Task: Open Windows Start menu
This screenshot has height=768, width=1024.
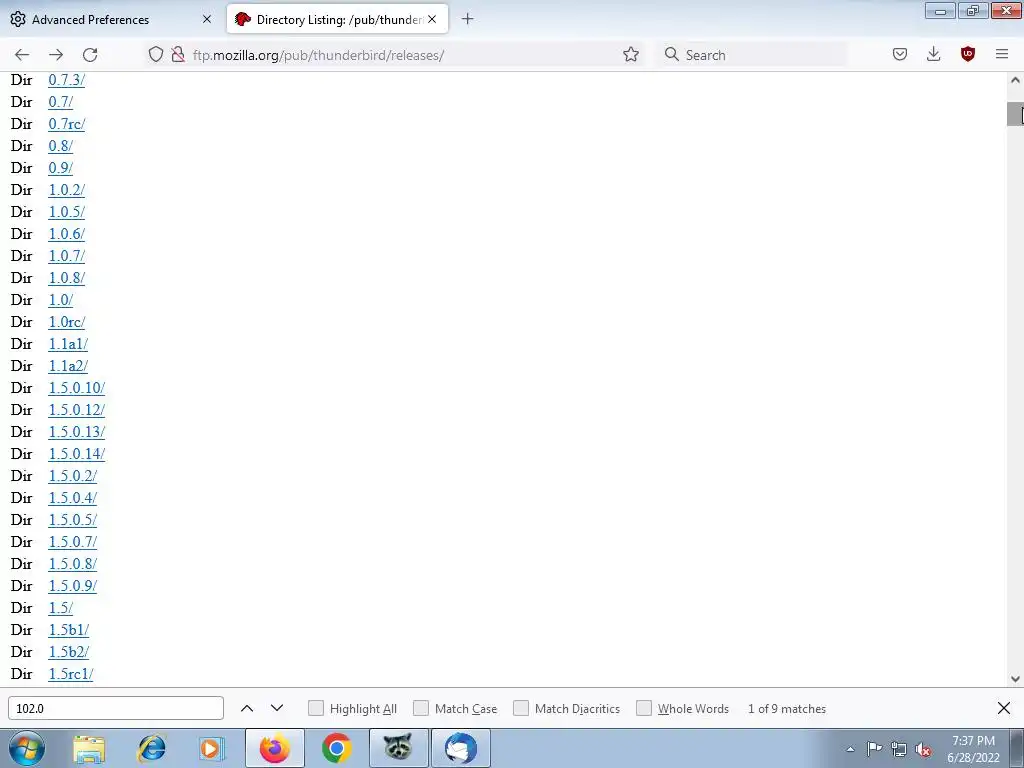Action: click(27, 748)
